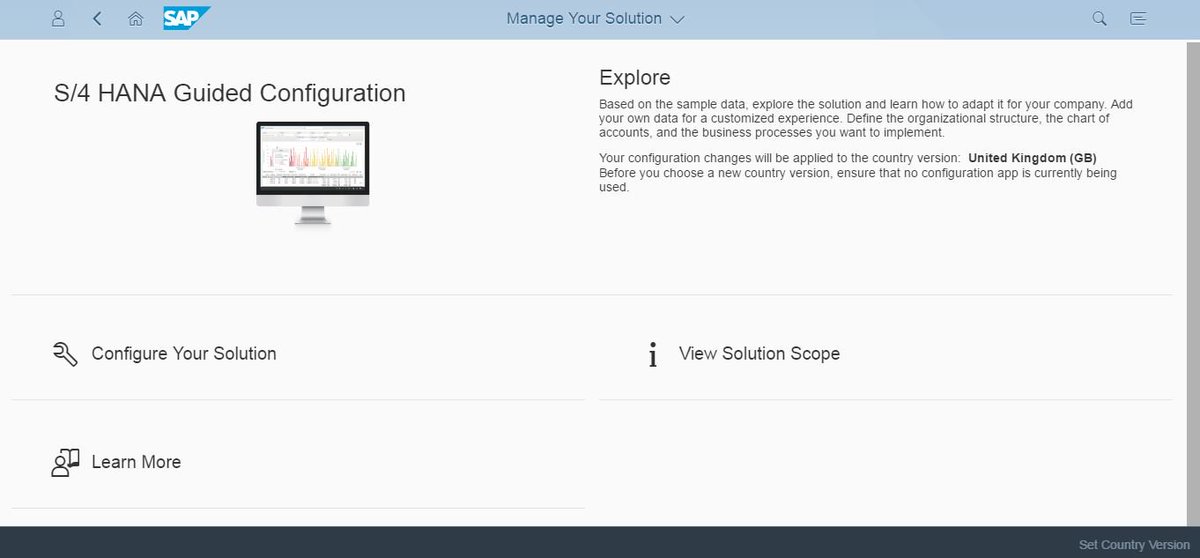Open the Learn More link
The width and height of the screenshot is (1200, 558).
136,462
